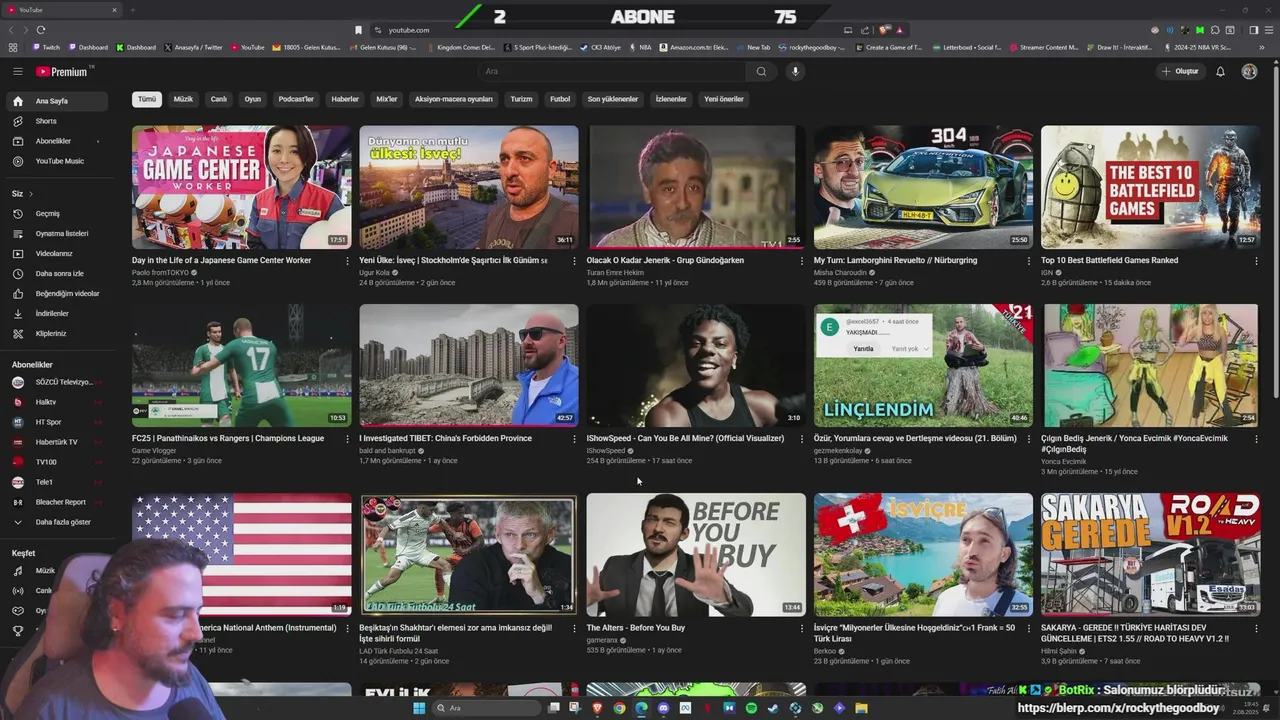Select the Canlı filter chip
Image resolution: width=1280 pixels, height=720 pixels.
tap(218, 99)
